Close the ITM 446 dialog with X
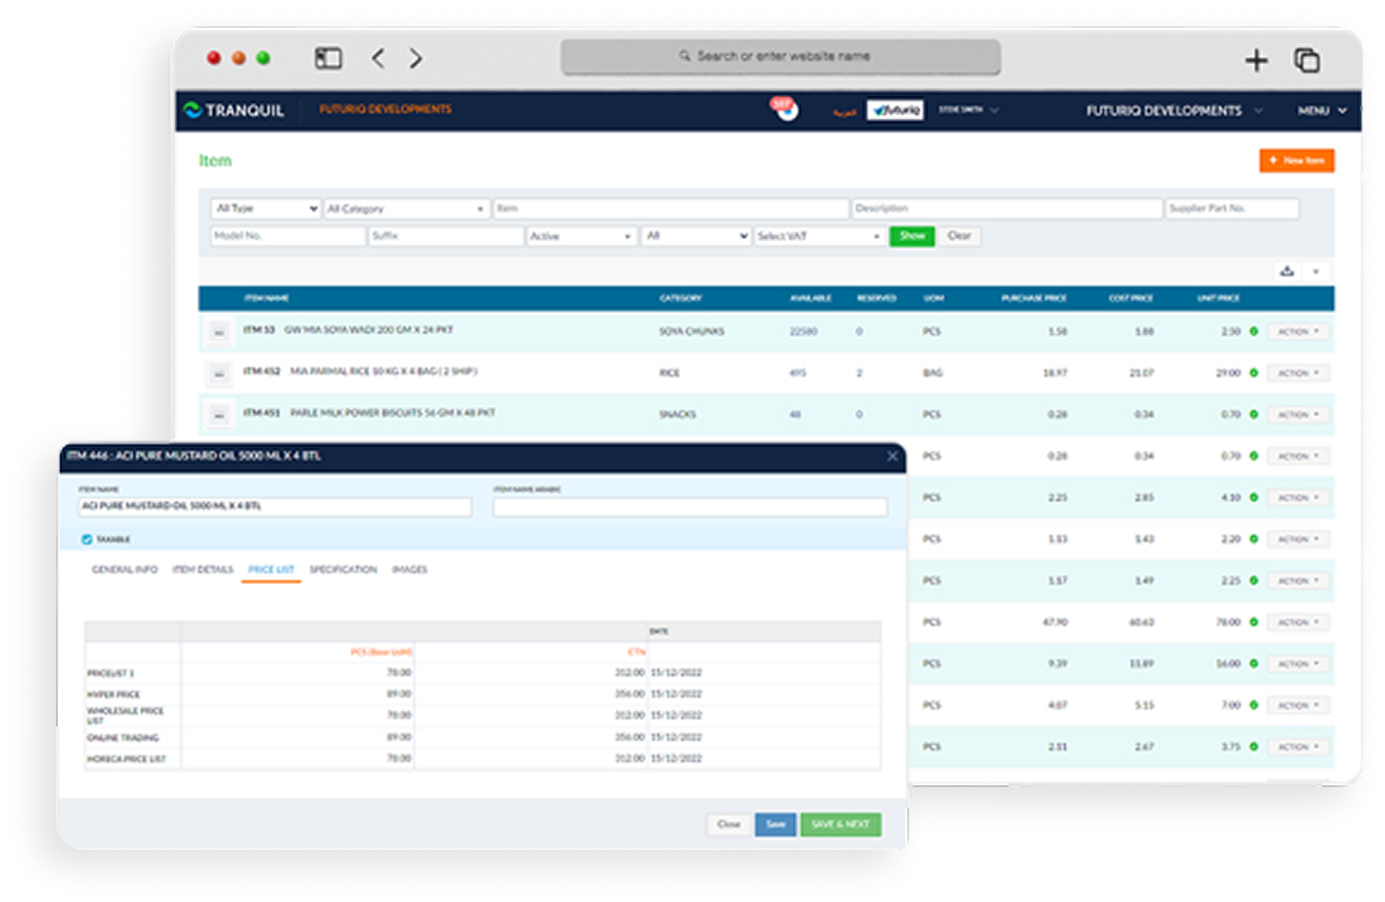 (892, 456)
